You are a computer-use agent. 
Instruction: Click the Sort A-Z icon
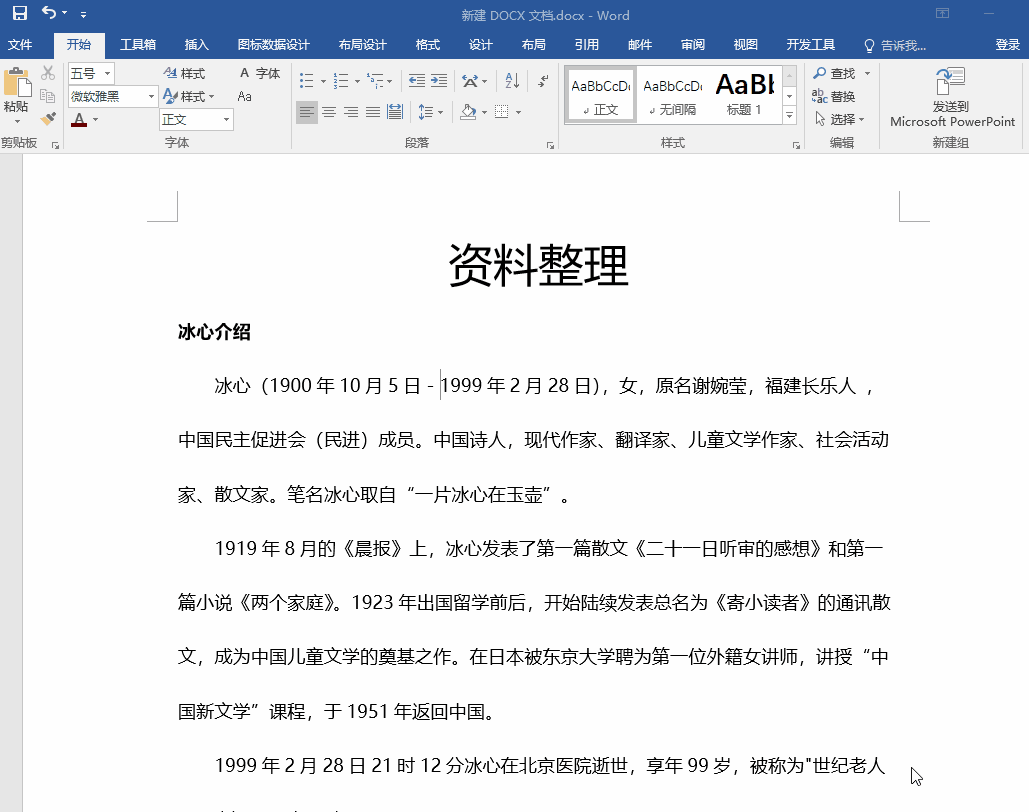513,81
